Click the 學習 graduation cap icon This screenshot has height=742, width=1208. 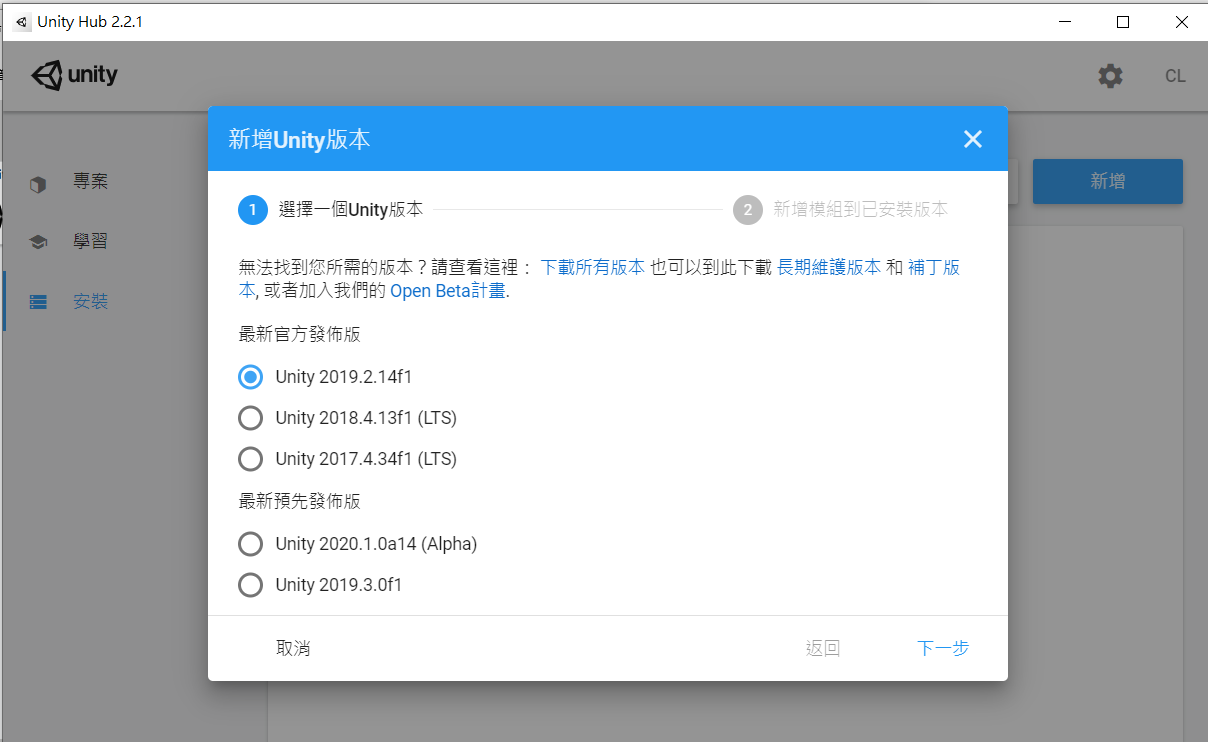[x=38, y=242]
